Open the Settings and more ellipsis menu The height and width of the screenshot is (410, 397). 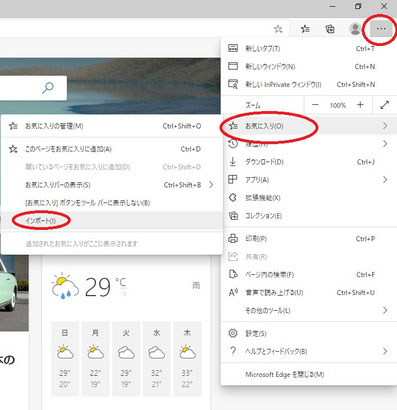coord(381,29)
